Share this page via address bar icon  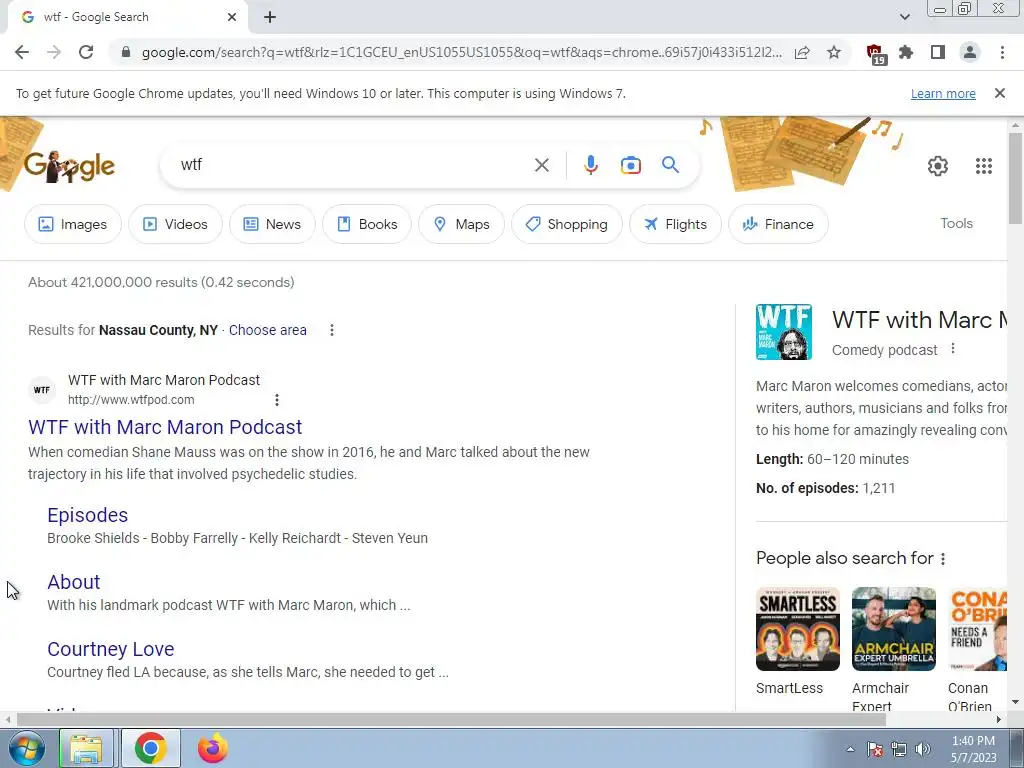click(x=802, y=52)
